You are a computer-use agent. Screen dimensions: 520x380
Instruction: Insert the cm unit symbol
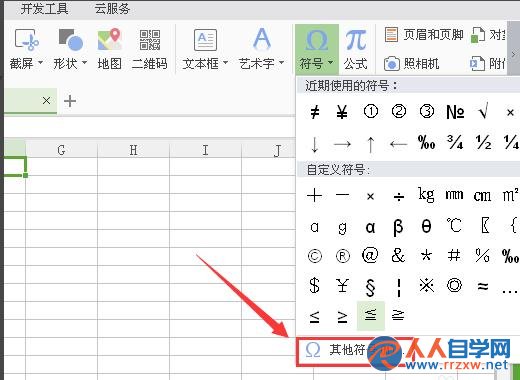click(x=482, y=196)
